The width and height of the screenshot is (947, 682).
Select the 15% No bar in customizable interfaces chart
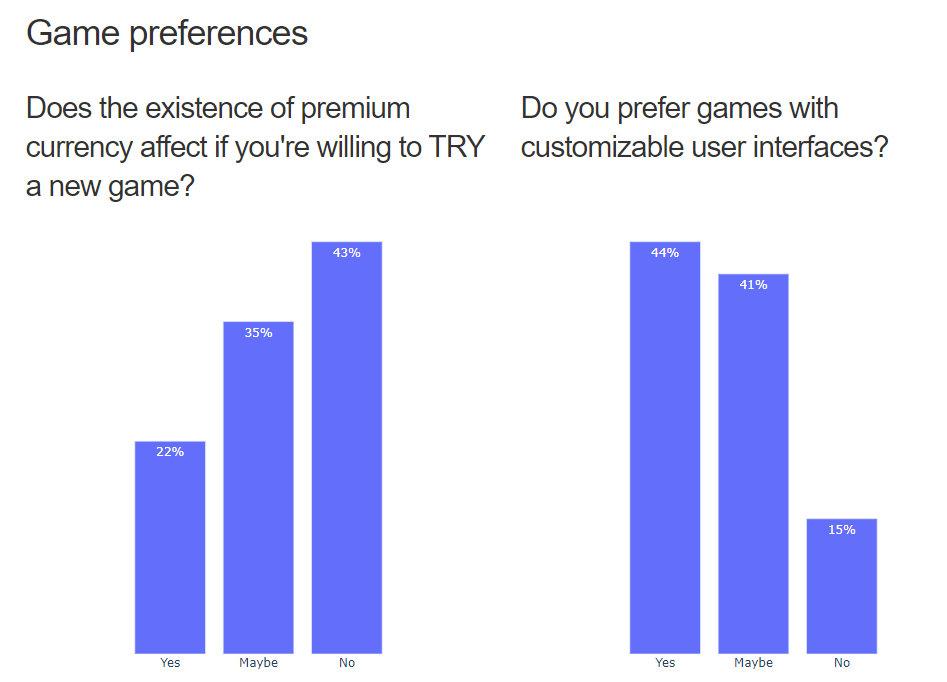842,586
